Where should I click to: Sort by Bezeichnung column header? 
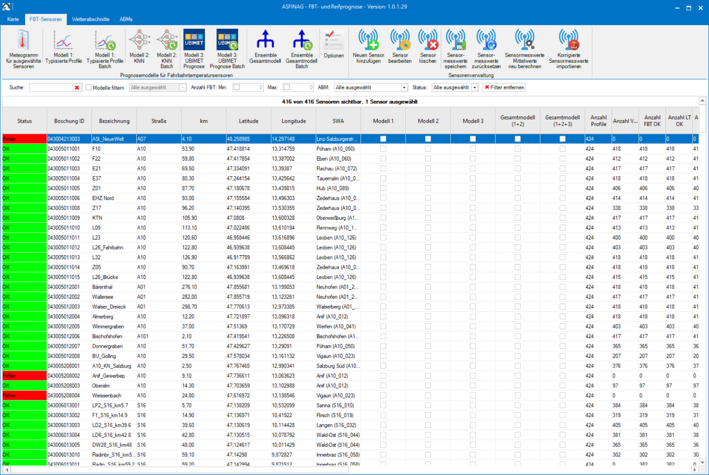coord(114,121)
